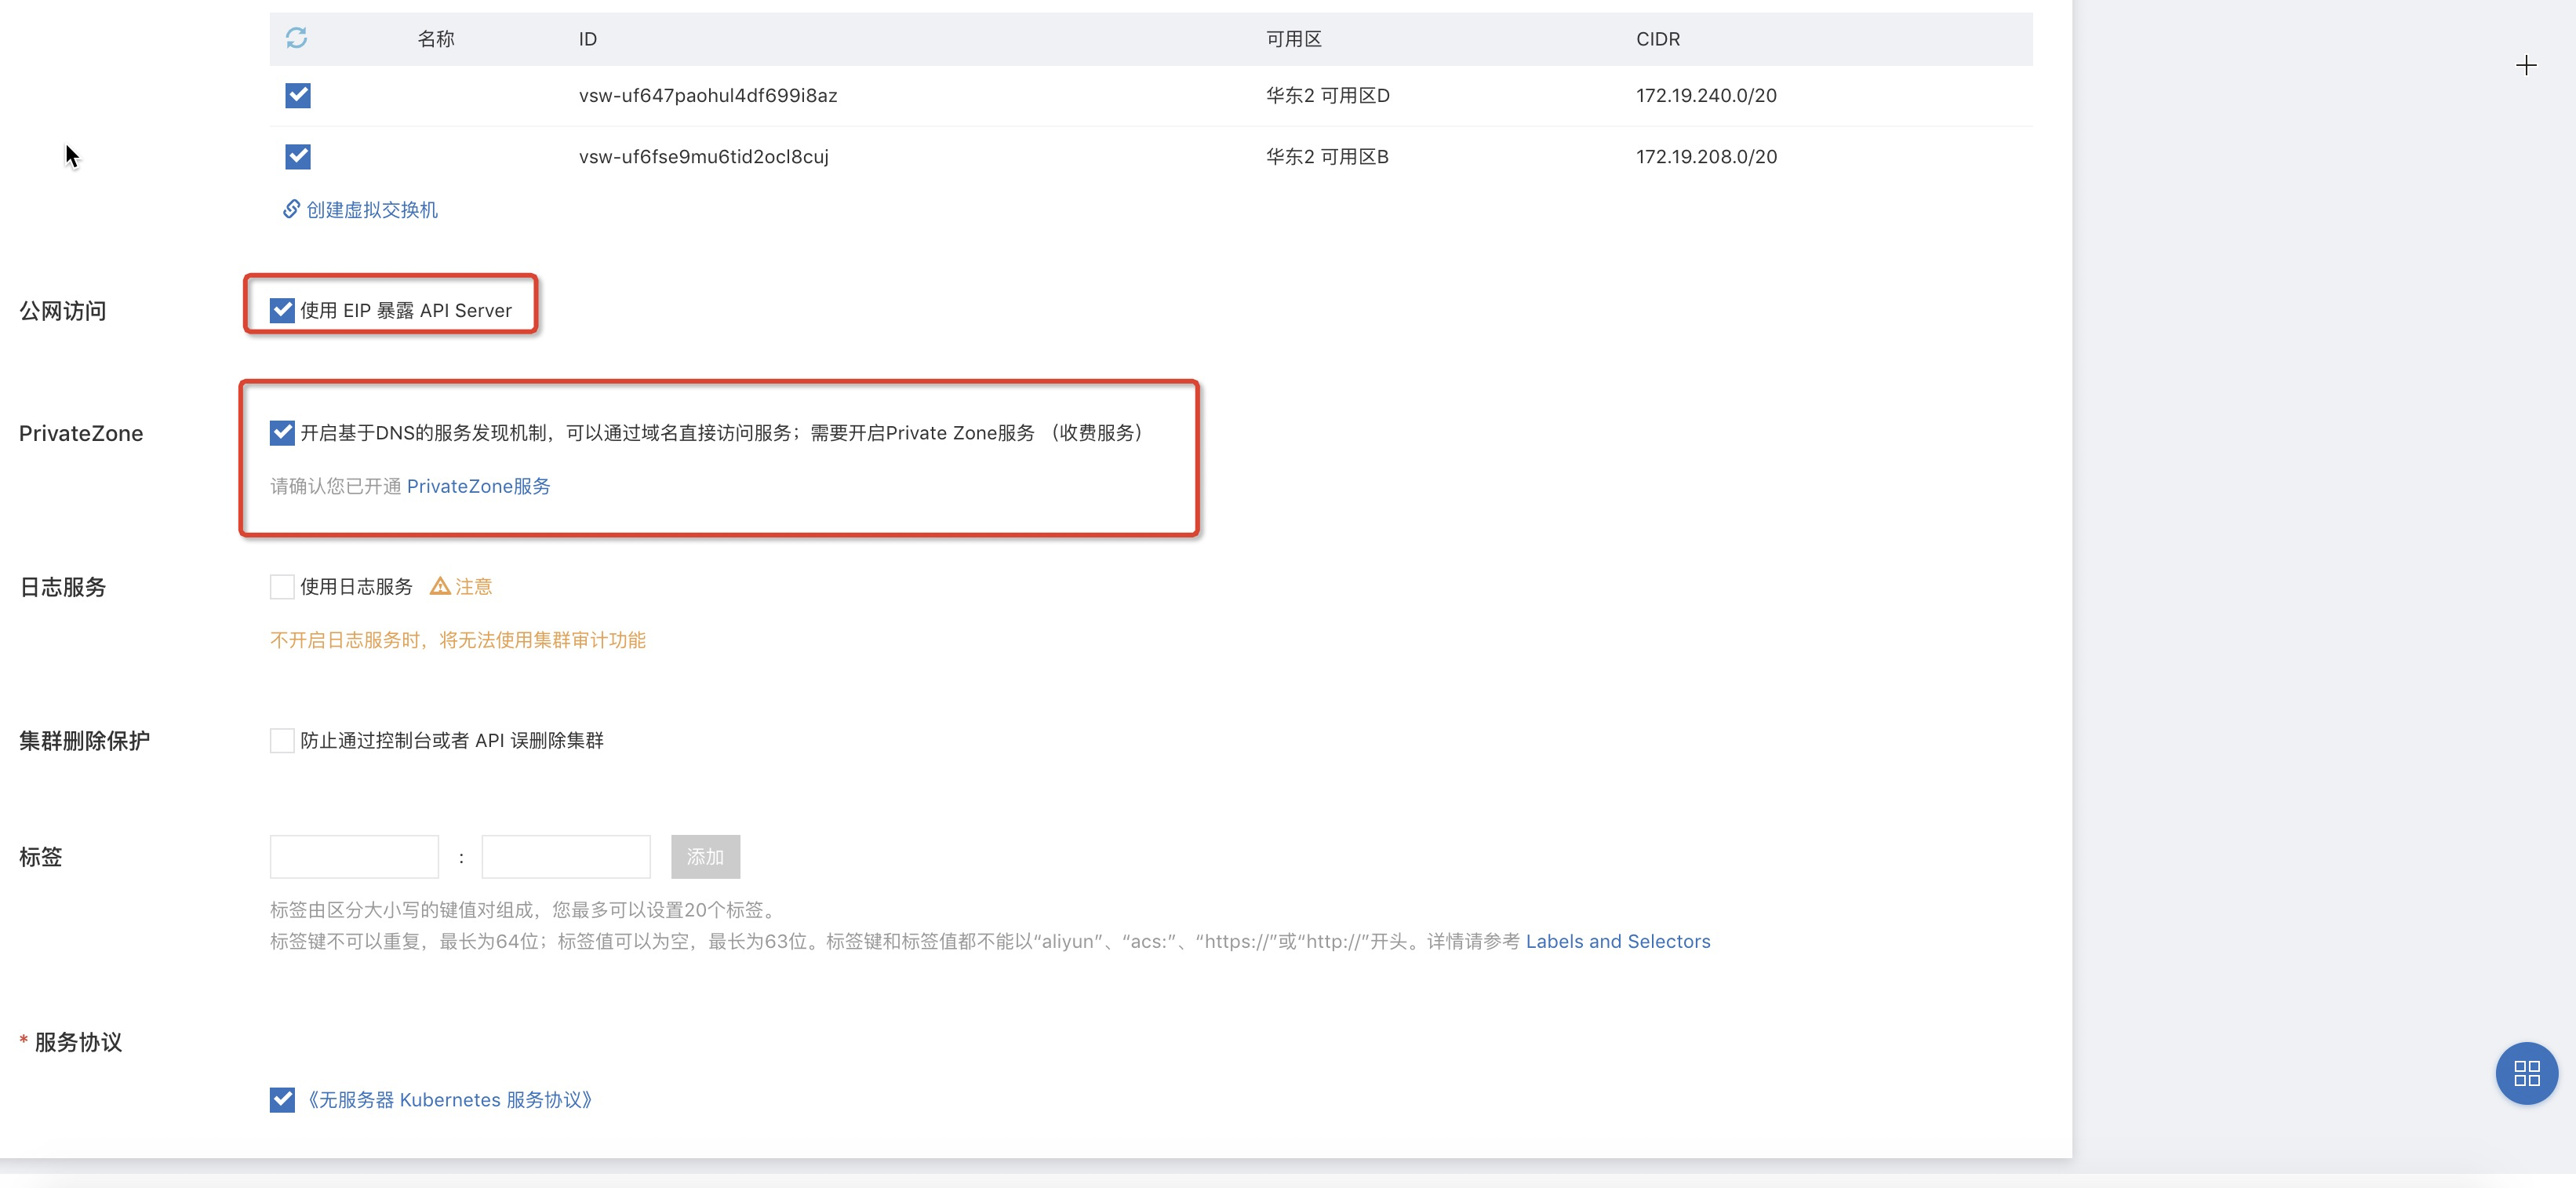2576x1188 pixels.
Task: Toggle the Kubernetes service agreement checkbox
Action: click(x=282, y=1099)
